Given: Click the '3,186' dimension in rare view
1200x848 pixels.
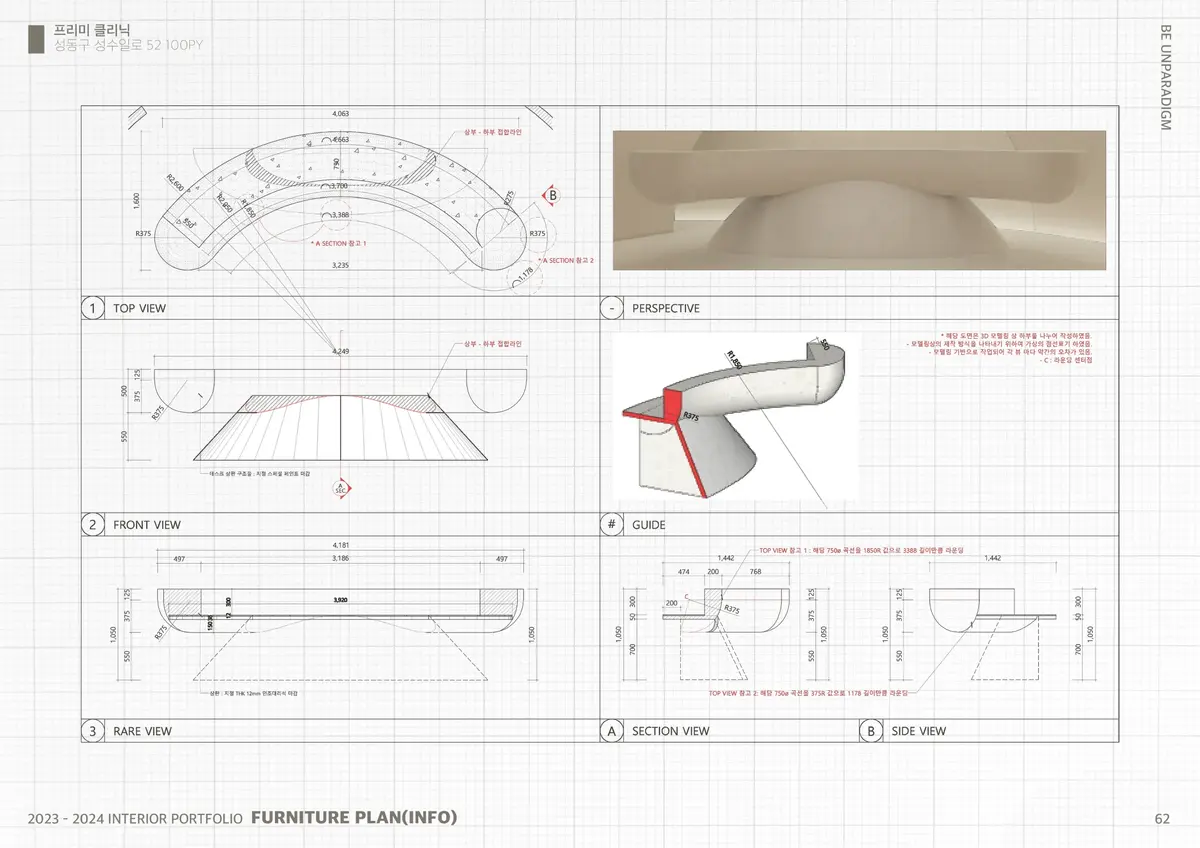Looking at the screenshot, I should [x=340, y=559].
